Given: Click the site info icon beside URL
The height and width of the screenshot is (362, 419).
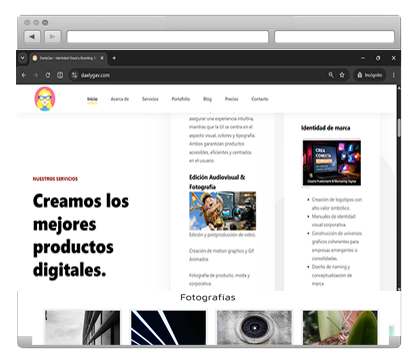Looking at the screenshot, I should [74, 75].
